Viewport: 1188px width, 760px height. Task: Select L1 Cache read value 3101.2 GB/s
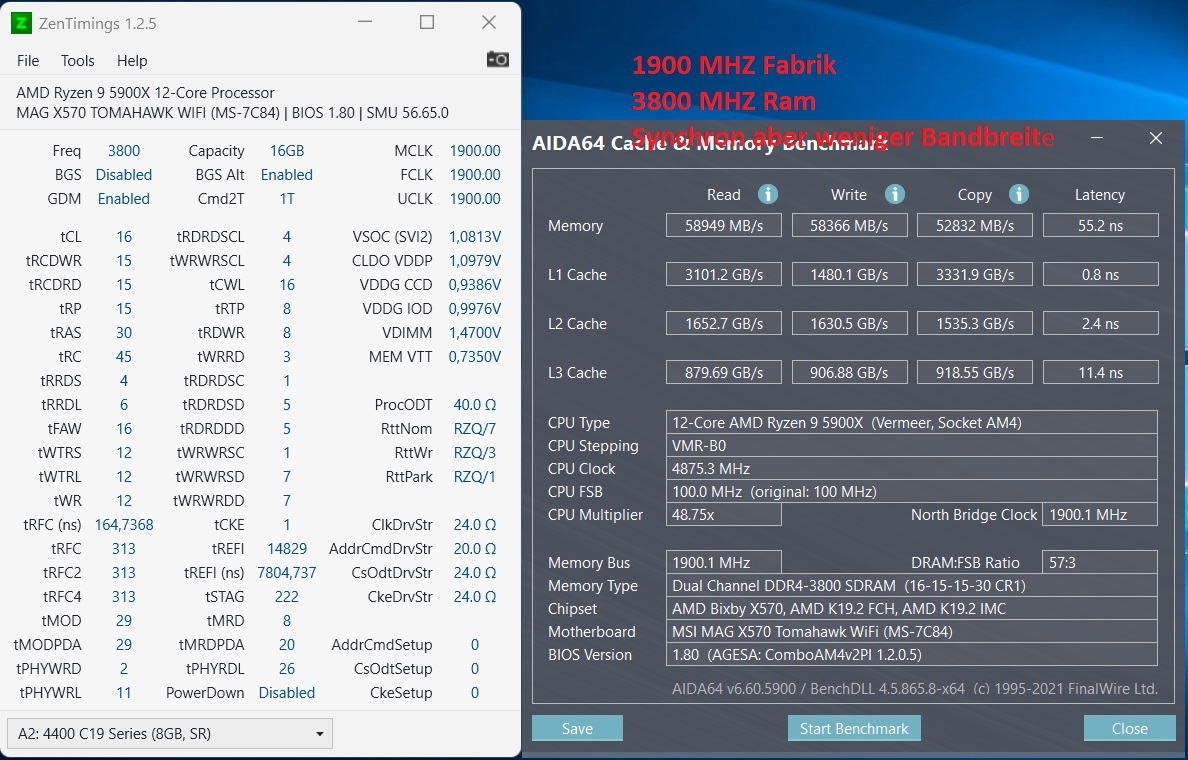tap(724, 274)
